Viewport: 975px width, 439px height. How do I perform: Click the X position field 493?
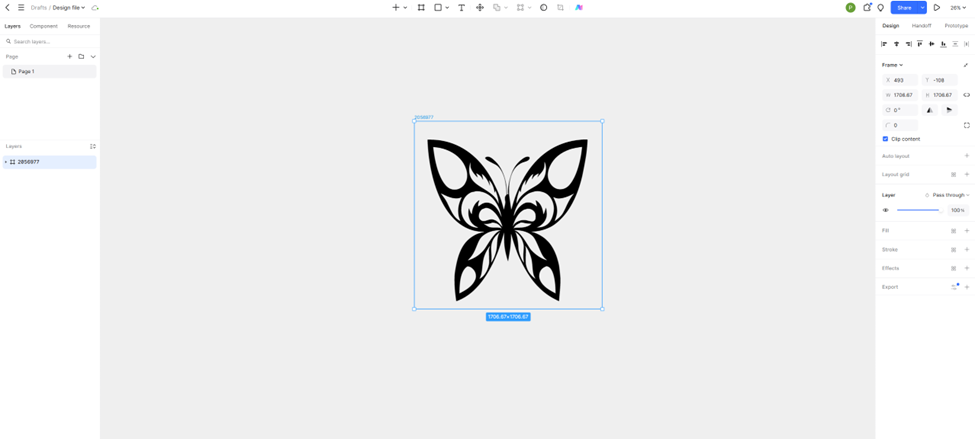900,80
